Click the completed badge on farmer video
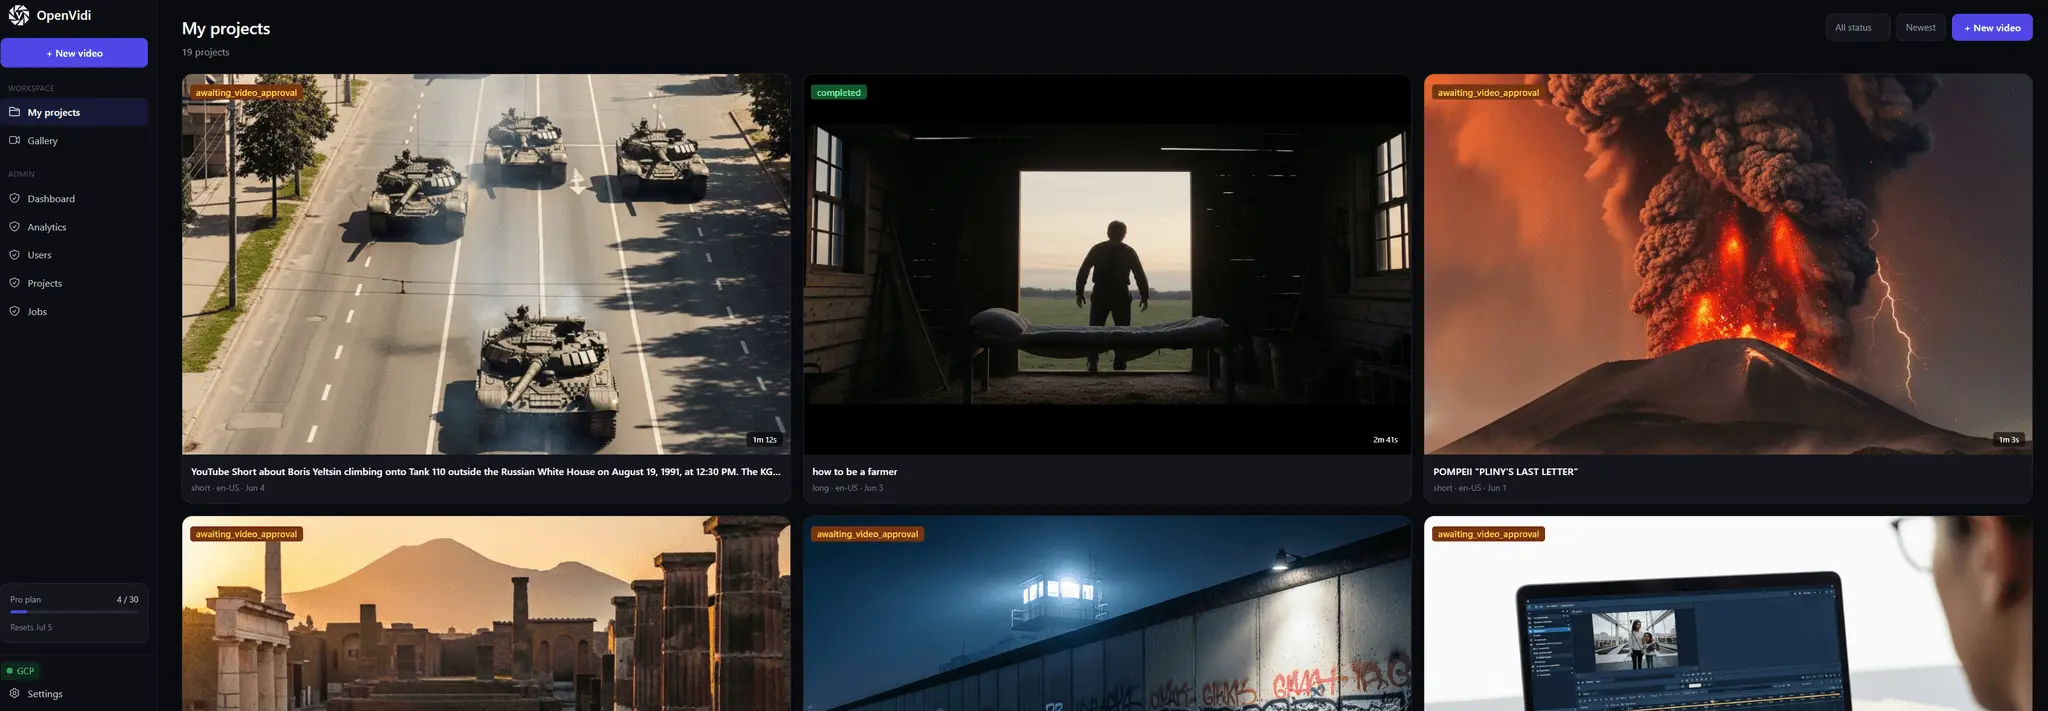This screenshot has width=2048, height=711. point(838,93)
